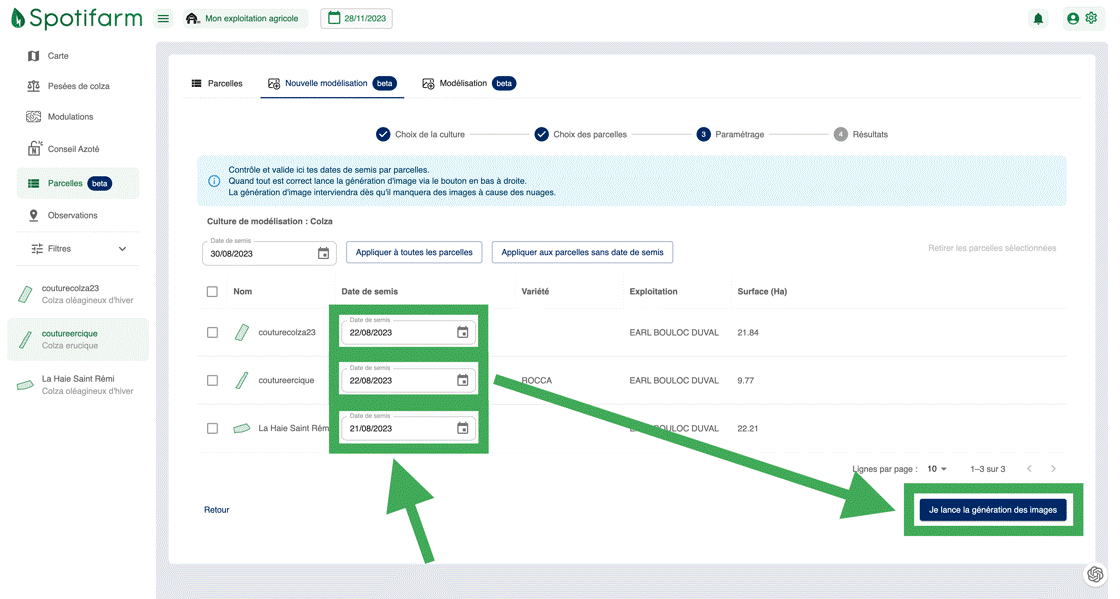This screenshot has width=1120, height=599.
Task: Open the 28/11/2023 date selector
Action: [x=356, y=18]
